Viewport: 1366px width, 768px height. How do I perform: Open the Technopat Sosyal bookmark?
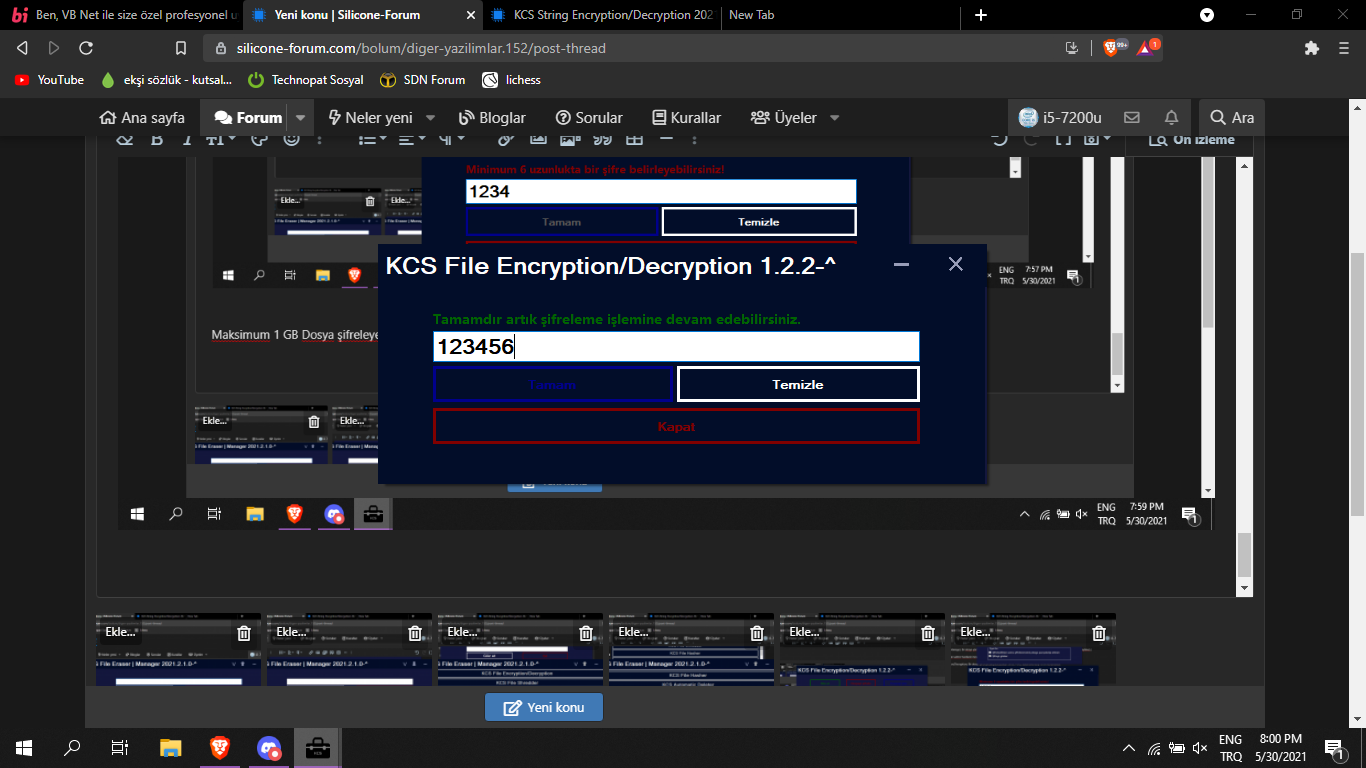[305, 80]
